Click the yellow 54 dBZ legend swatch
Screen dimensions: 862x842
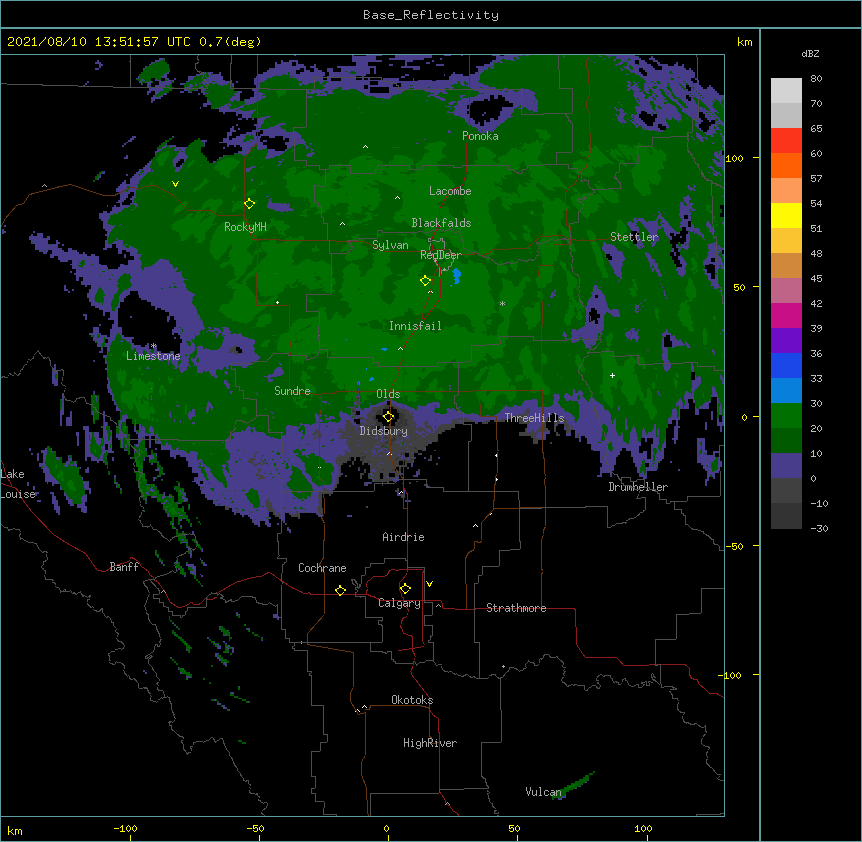[786, 215]
